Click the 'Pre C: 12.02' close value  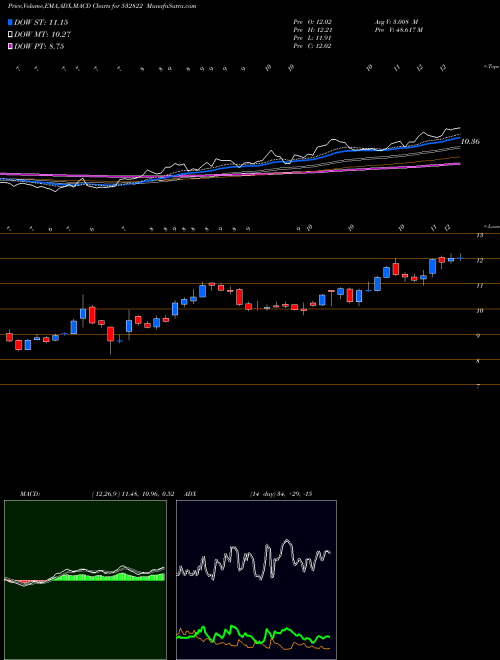tap(313, 46)
